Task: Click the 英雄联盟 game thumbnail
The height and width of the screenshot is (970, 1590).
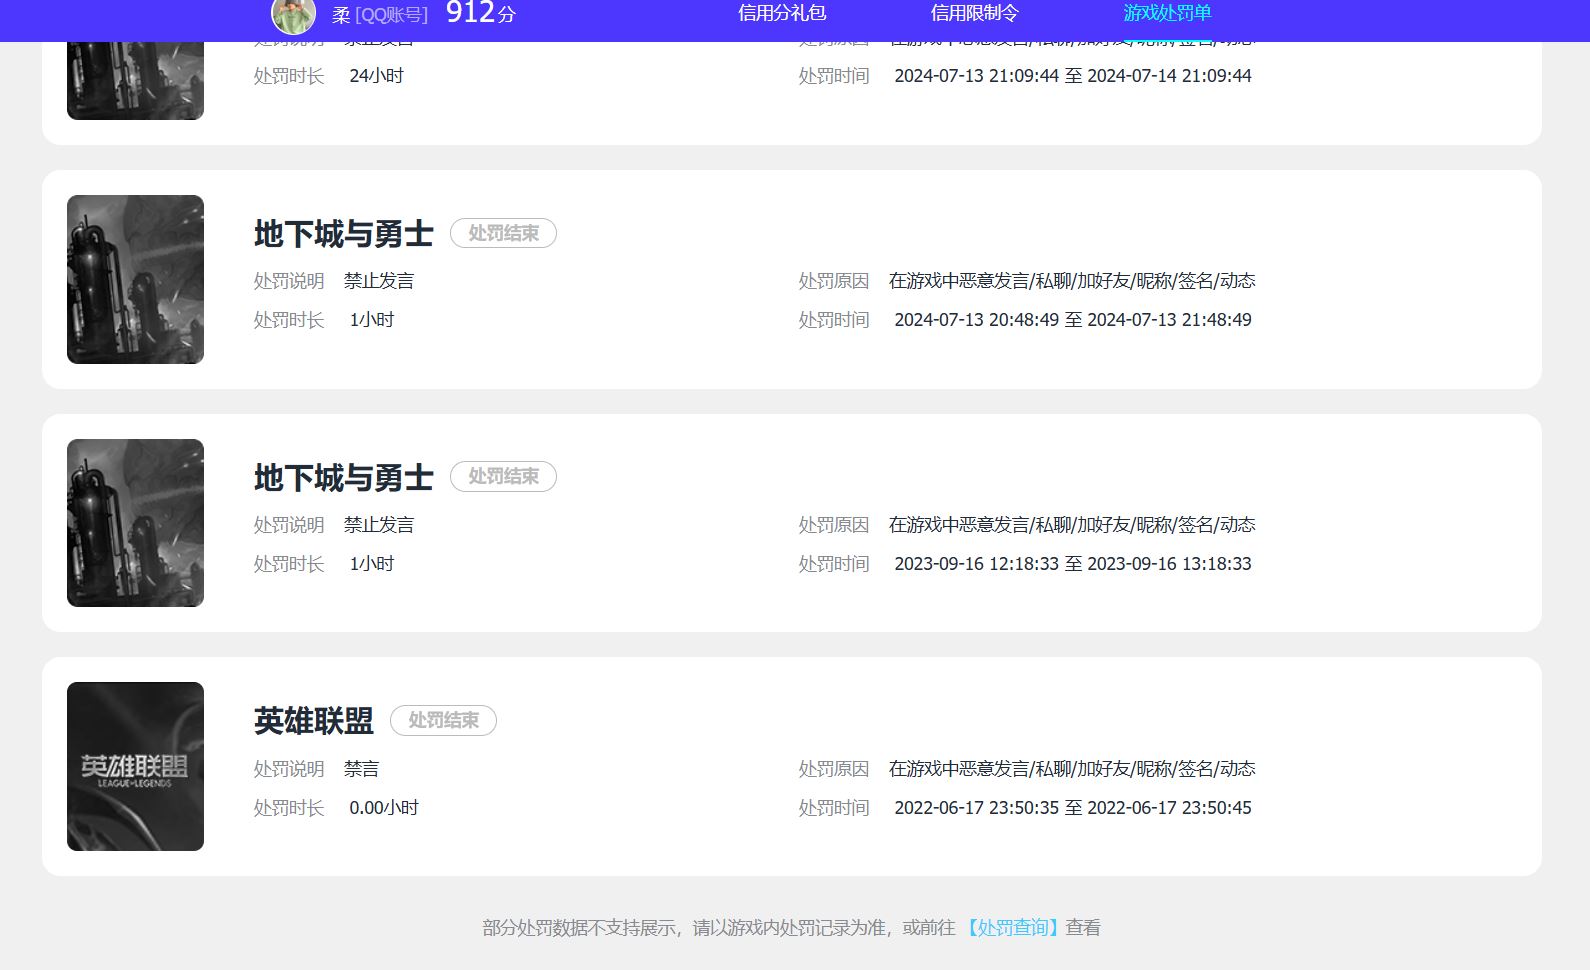Action: point(135,767)
